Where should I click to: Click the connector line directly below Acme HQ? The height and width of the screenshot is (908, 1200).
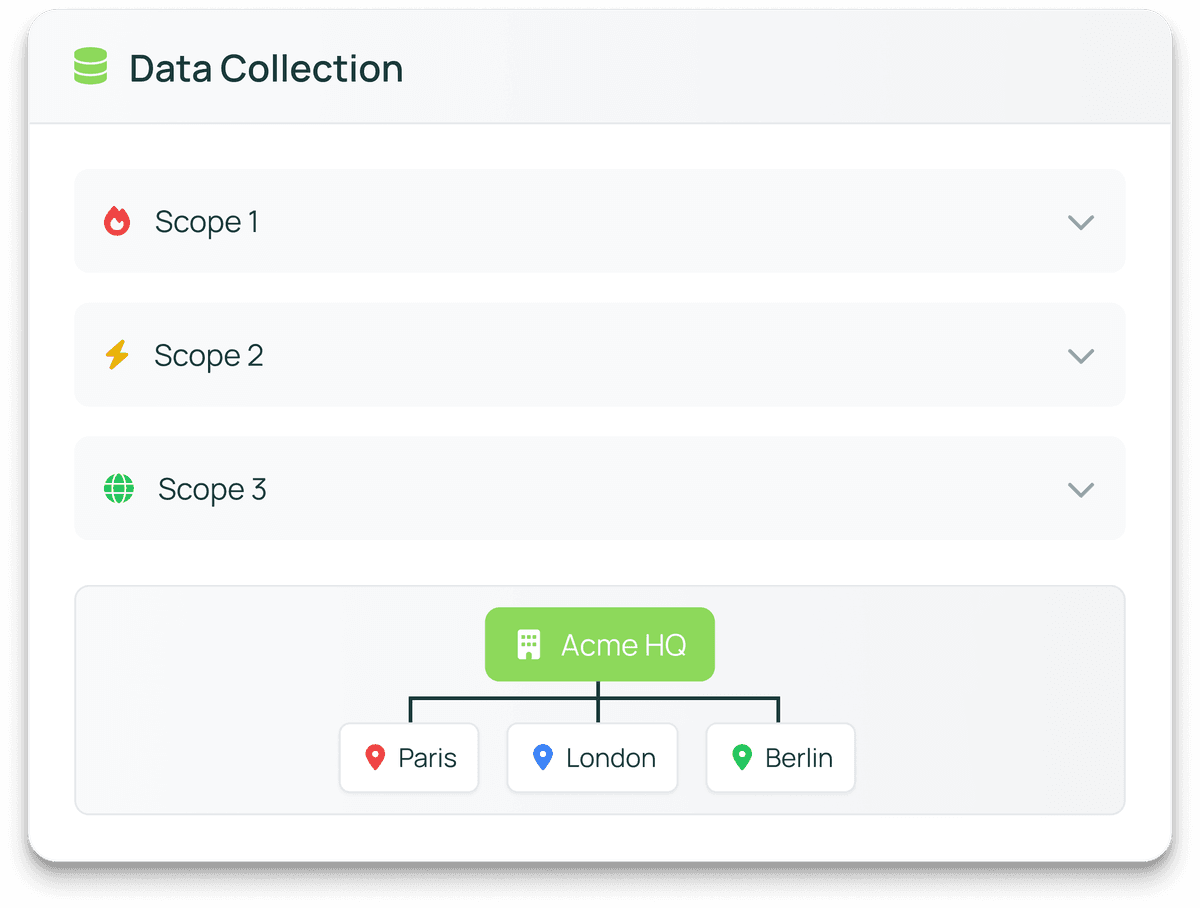coord(598,692)
